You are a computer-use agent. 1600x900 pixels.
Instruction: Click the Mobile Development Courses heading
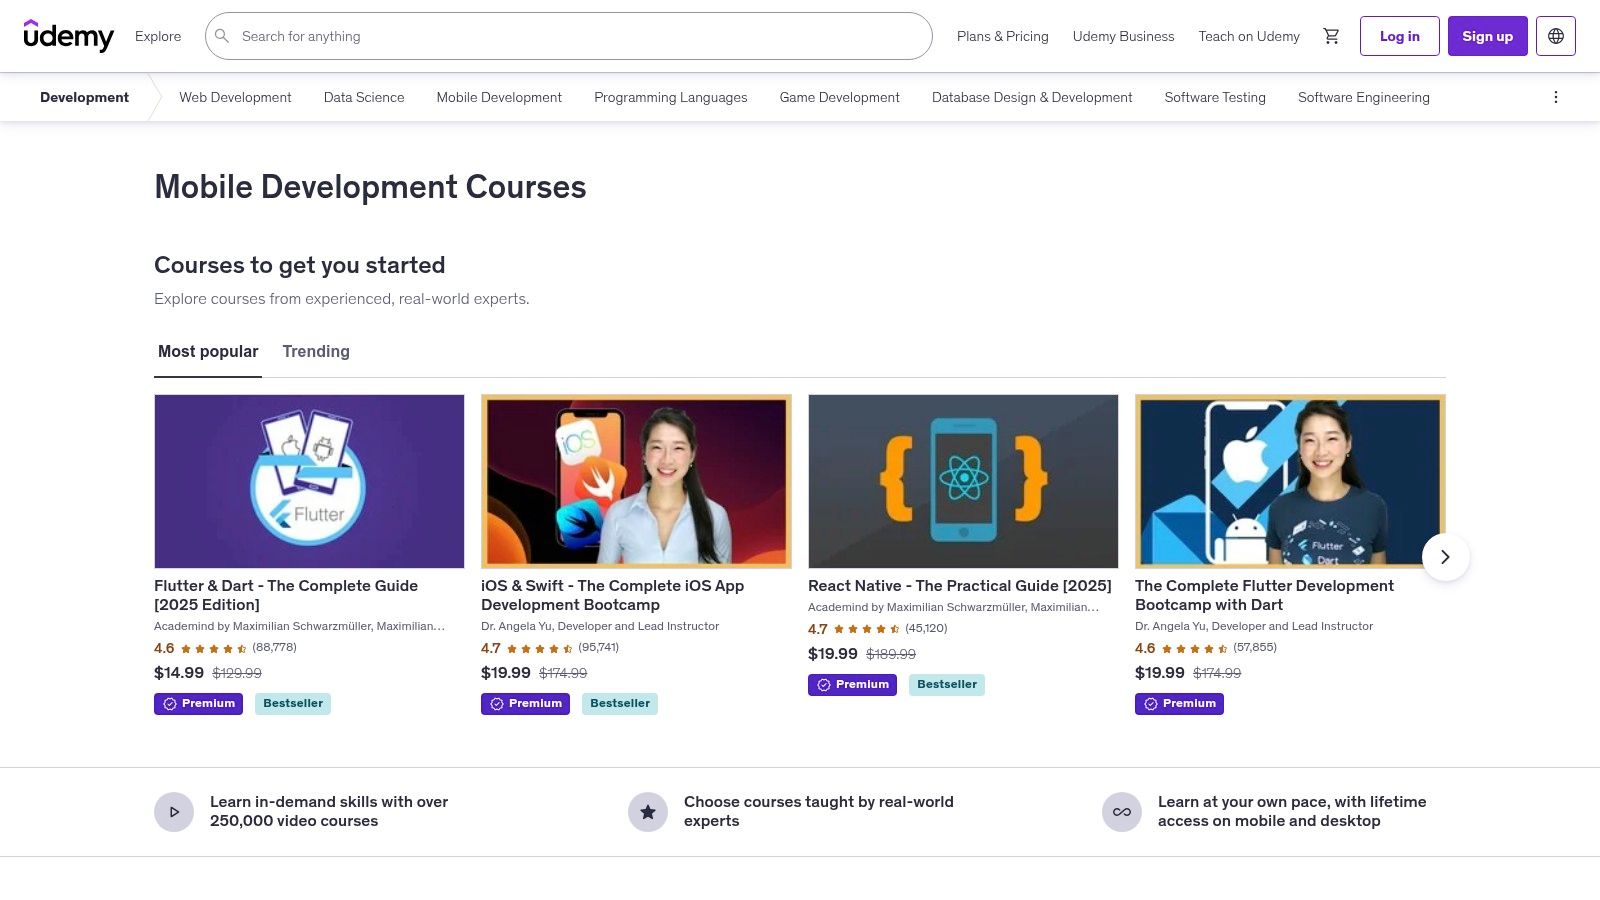click(x=370, y=187)
